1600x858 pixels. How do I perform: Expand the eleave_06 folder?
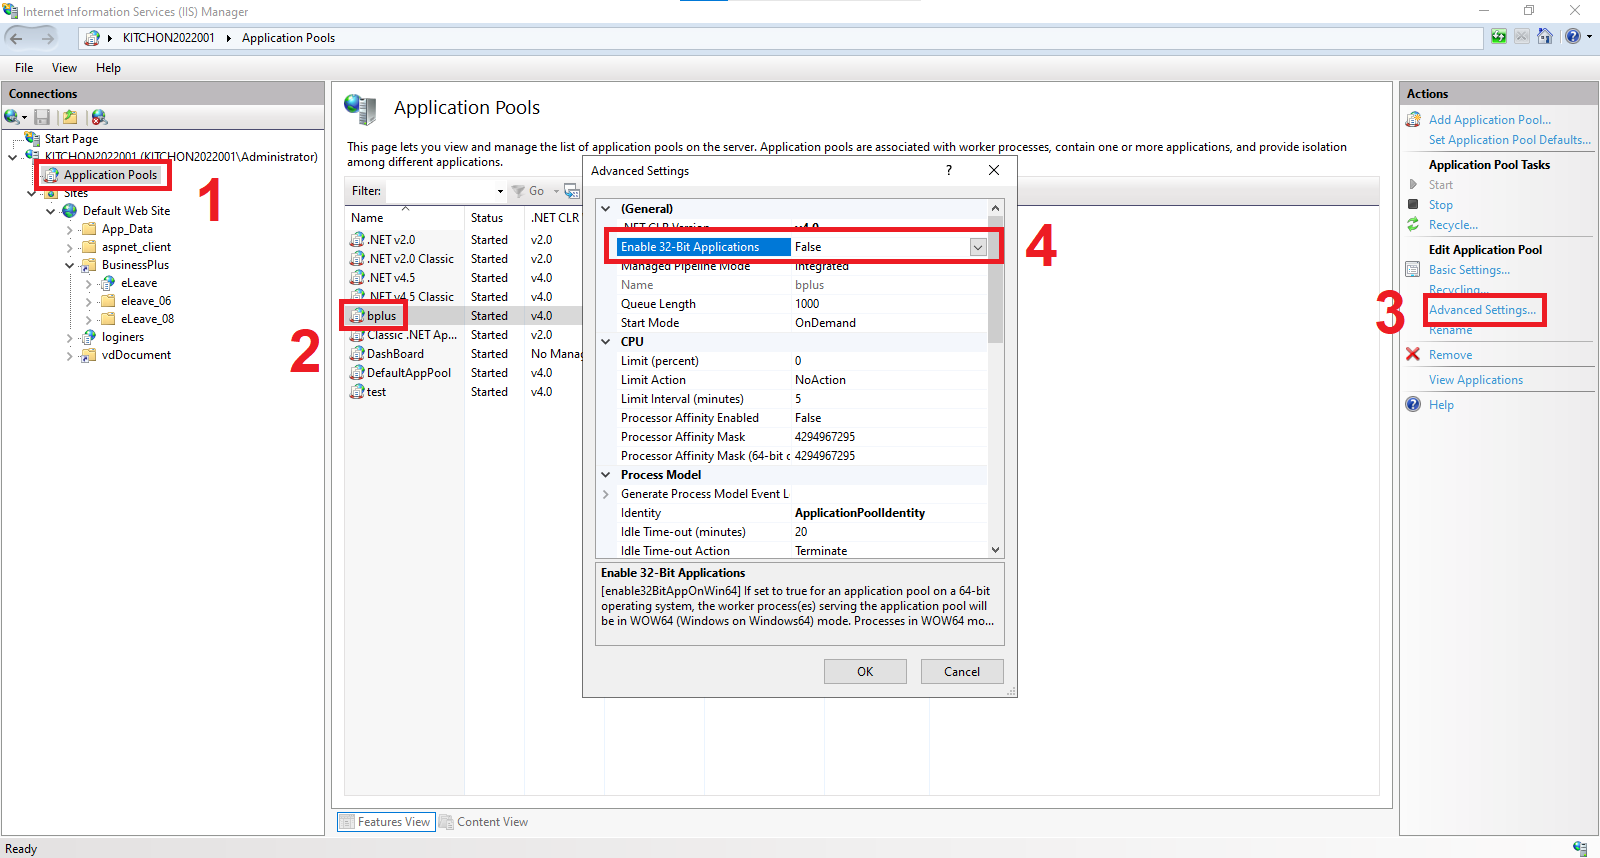coord(89,301)
